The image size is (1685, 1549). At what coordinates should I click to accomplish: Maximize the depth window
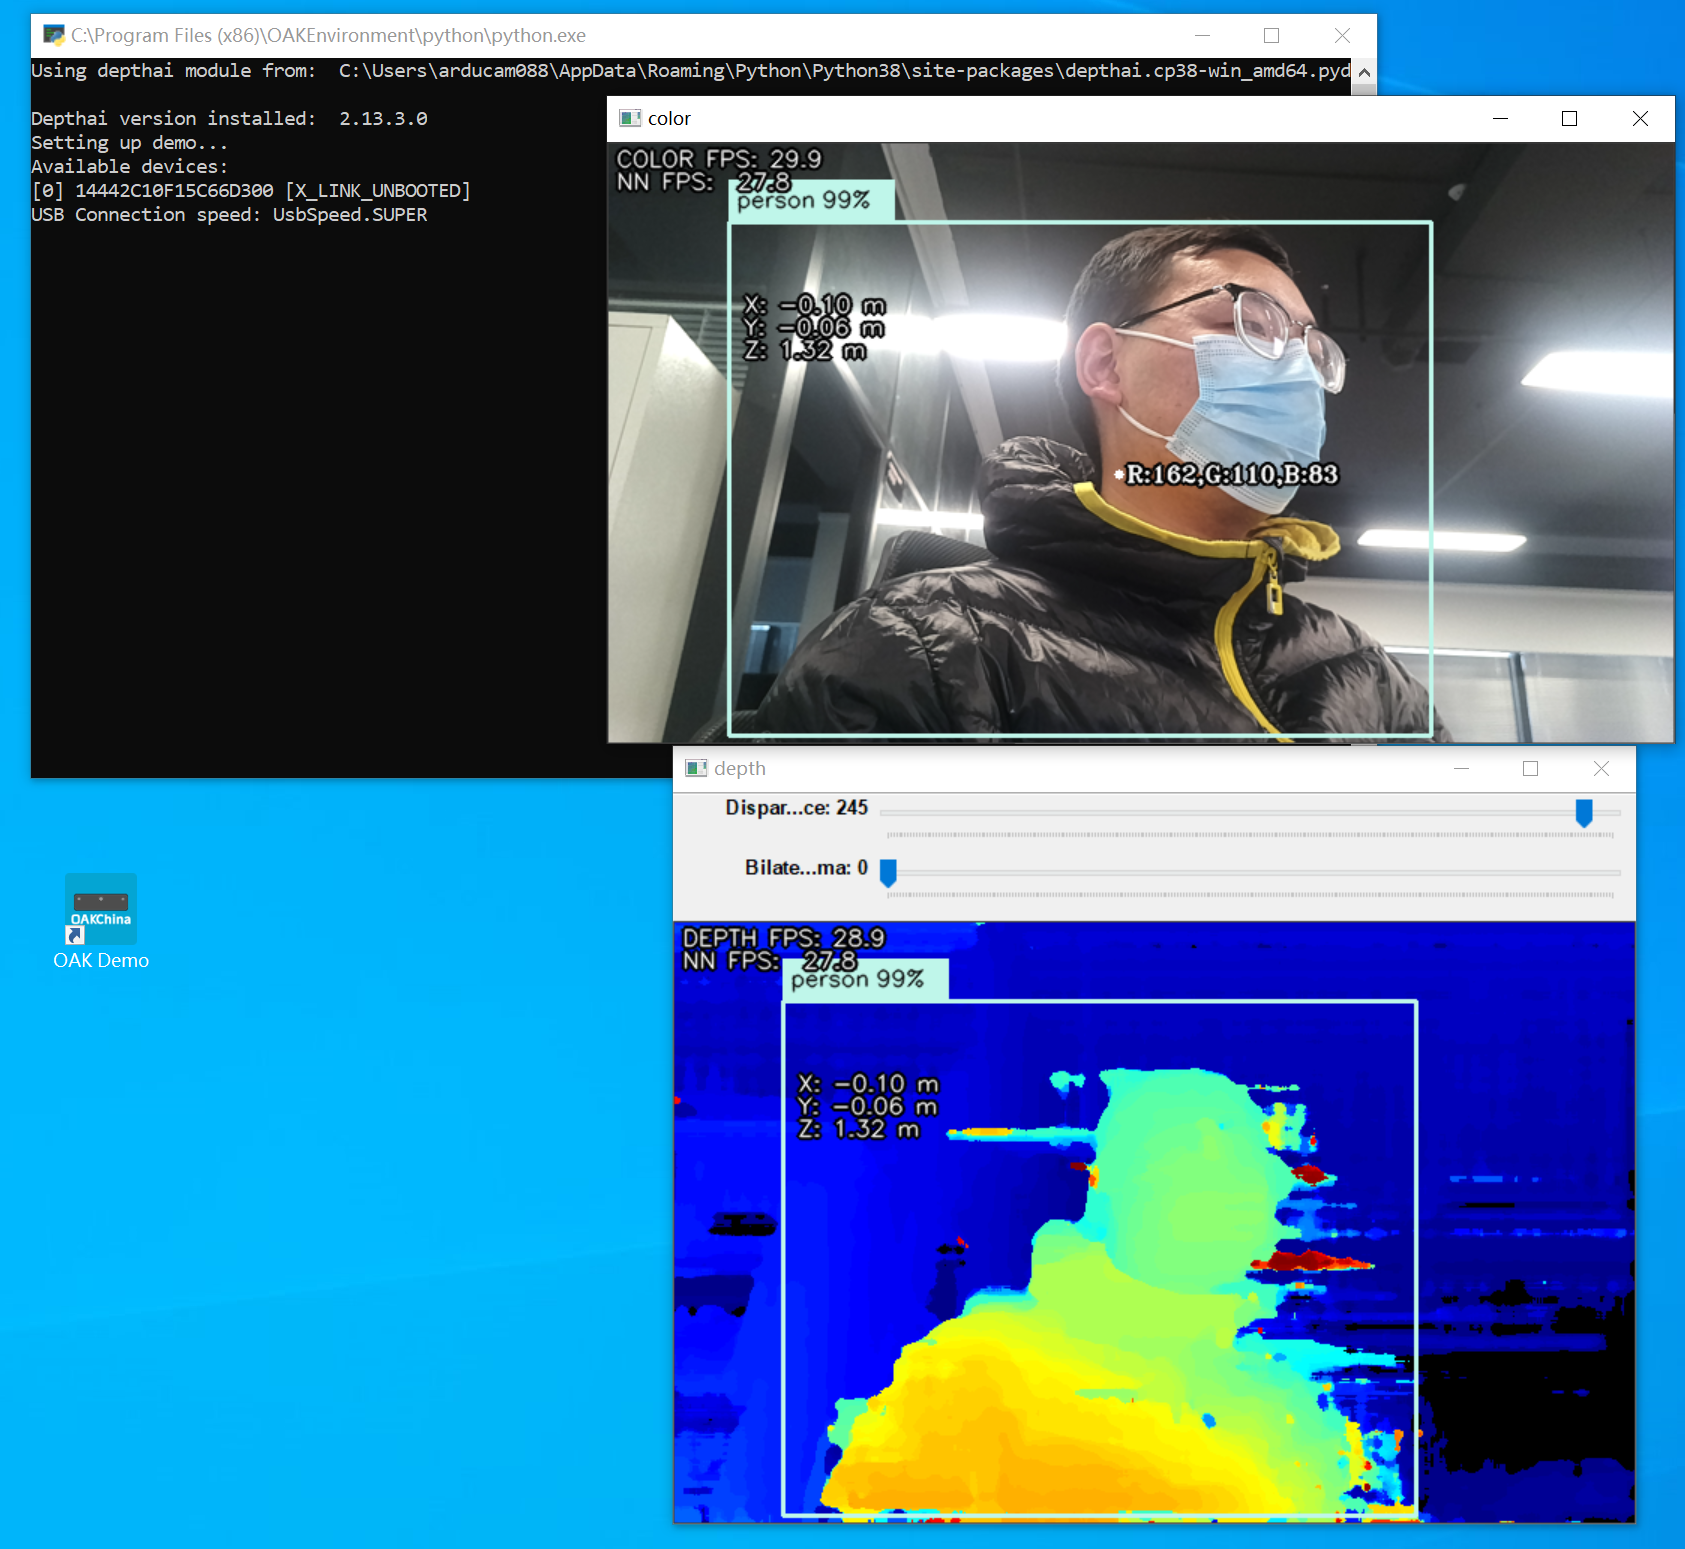(x=1531, y=768)
